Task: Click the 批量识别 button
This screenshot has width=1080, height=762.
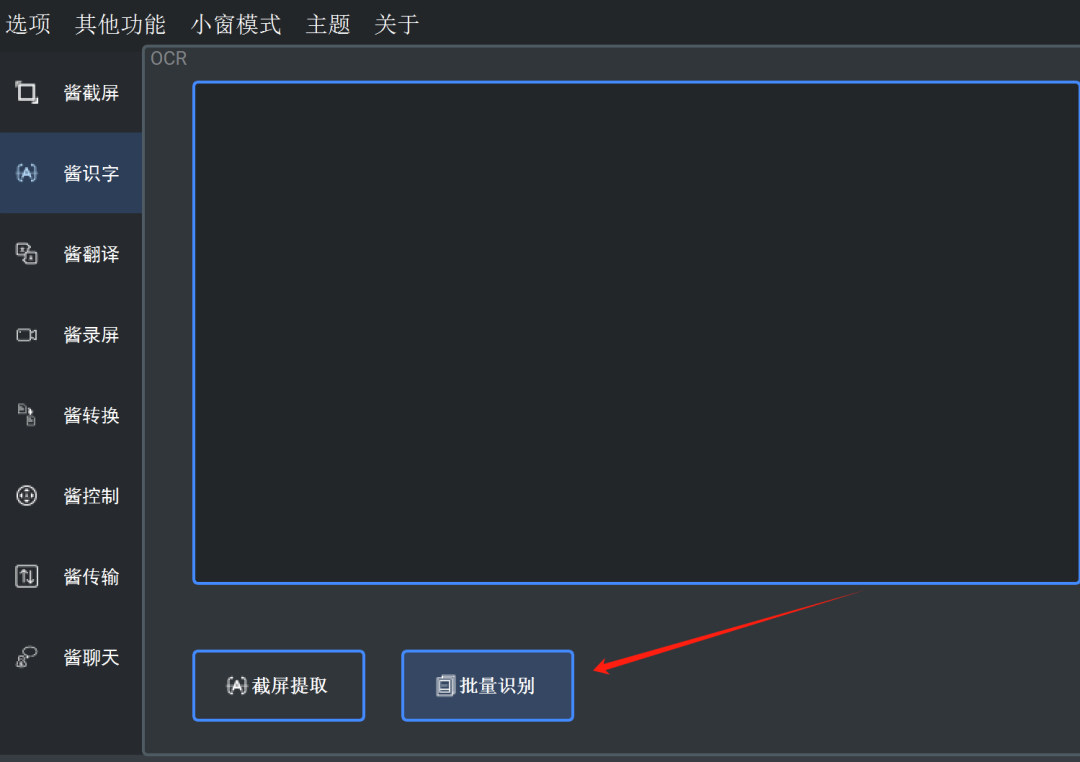Action: pos(488,686)
